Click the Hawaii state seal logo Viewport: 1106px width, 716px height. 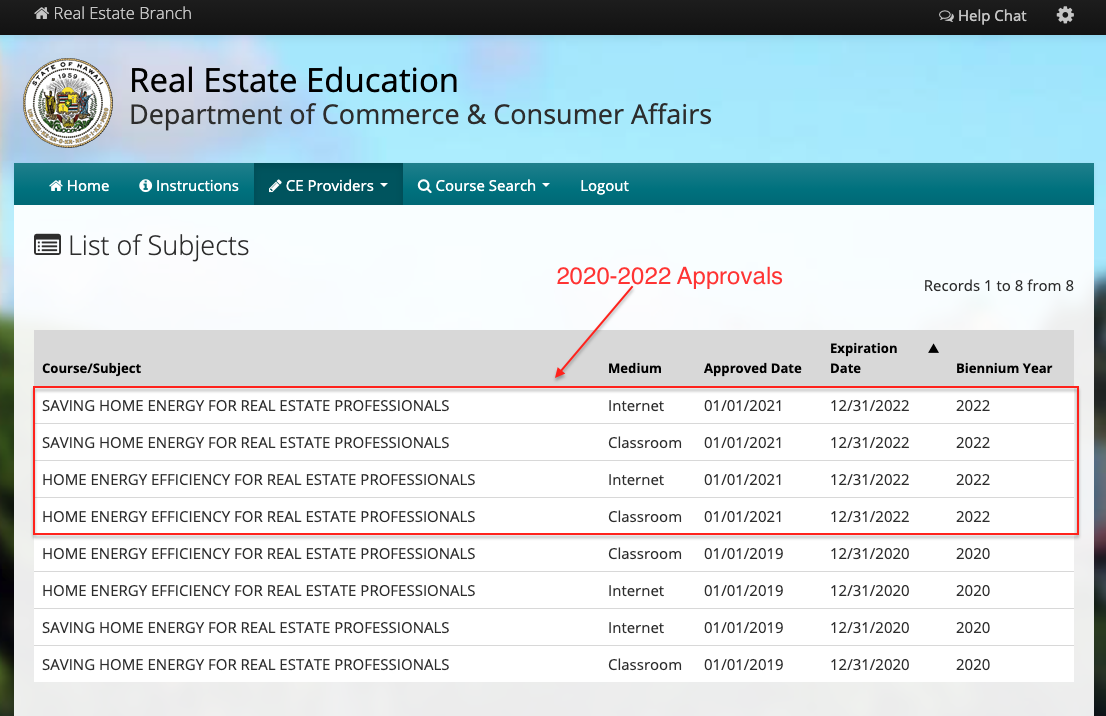pyautogui.click(x=67, y=102)
